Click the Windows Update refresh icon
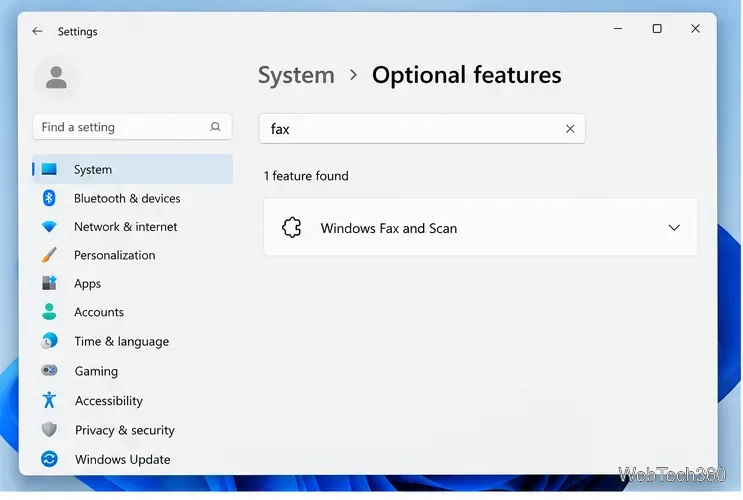 [x=49, y=459]
